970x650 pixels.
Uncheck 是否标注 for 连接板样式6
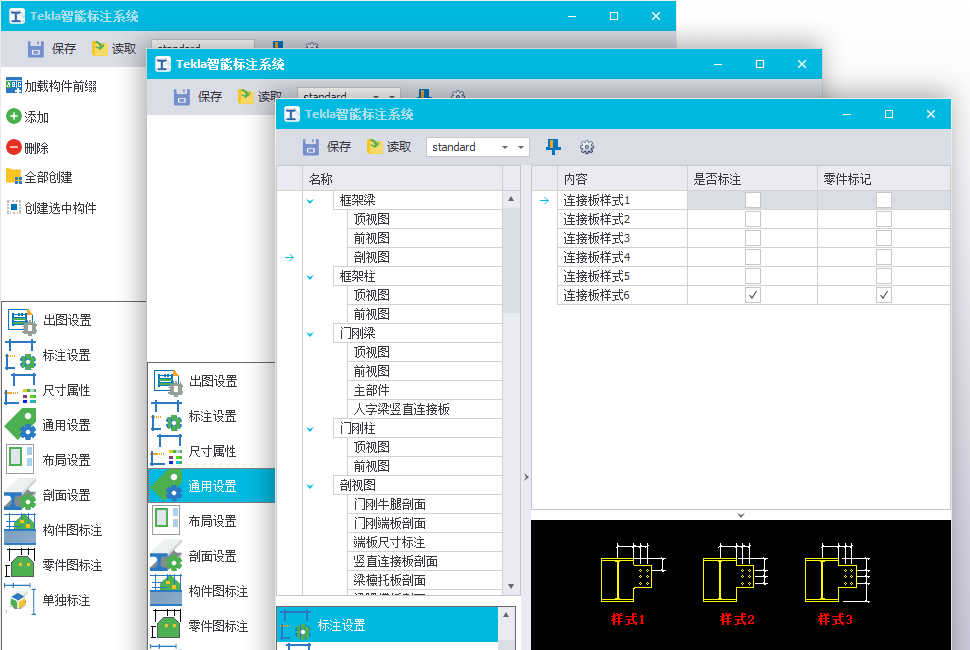[753, 295]
